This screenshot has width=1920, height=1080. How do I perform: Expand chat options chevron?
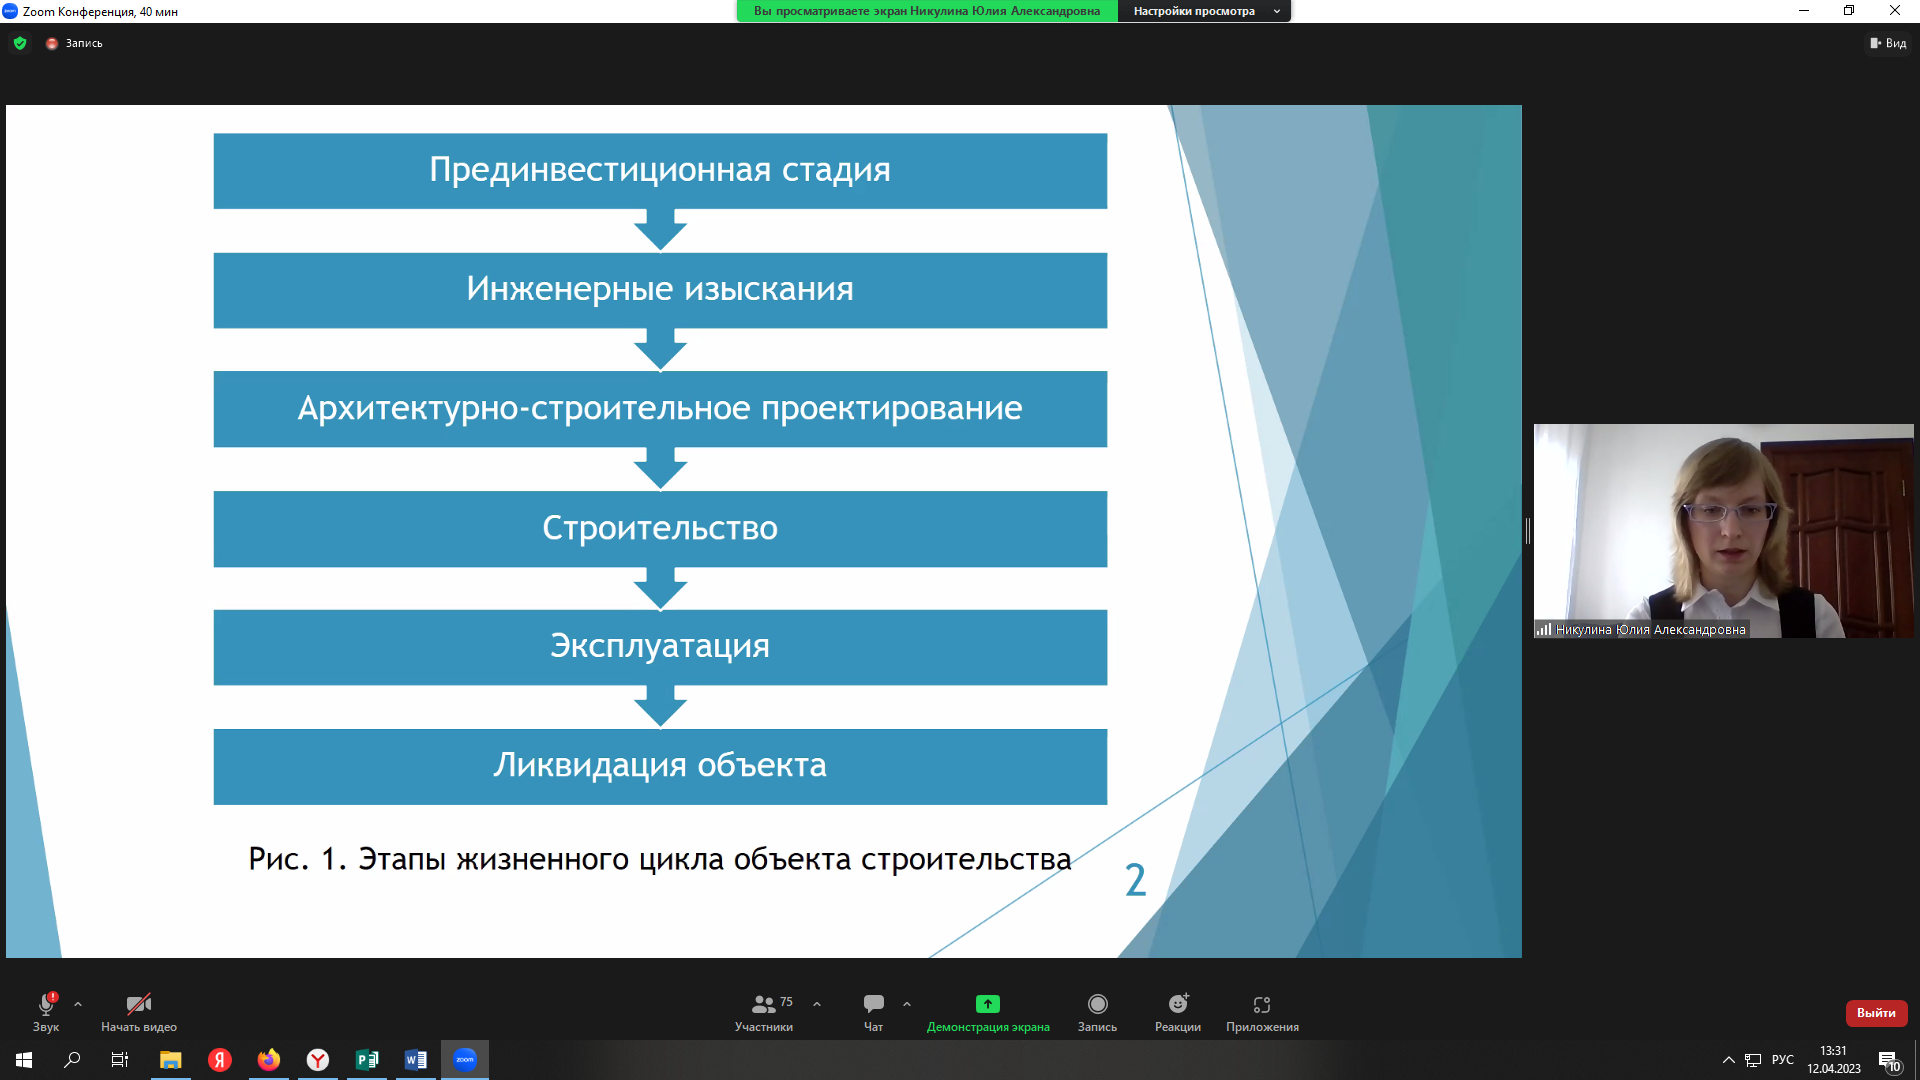907,1004
